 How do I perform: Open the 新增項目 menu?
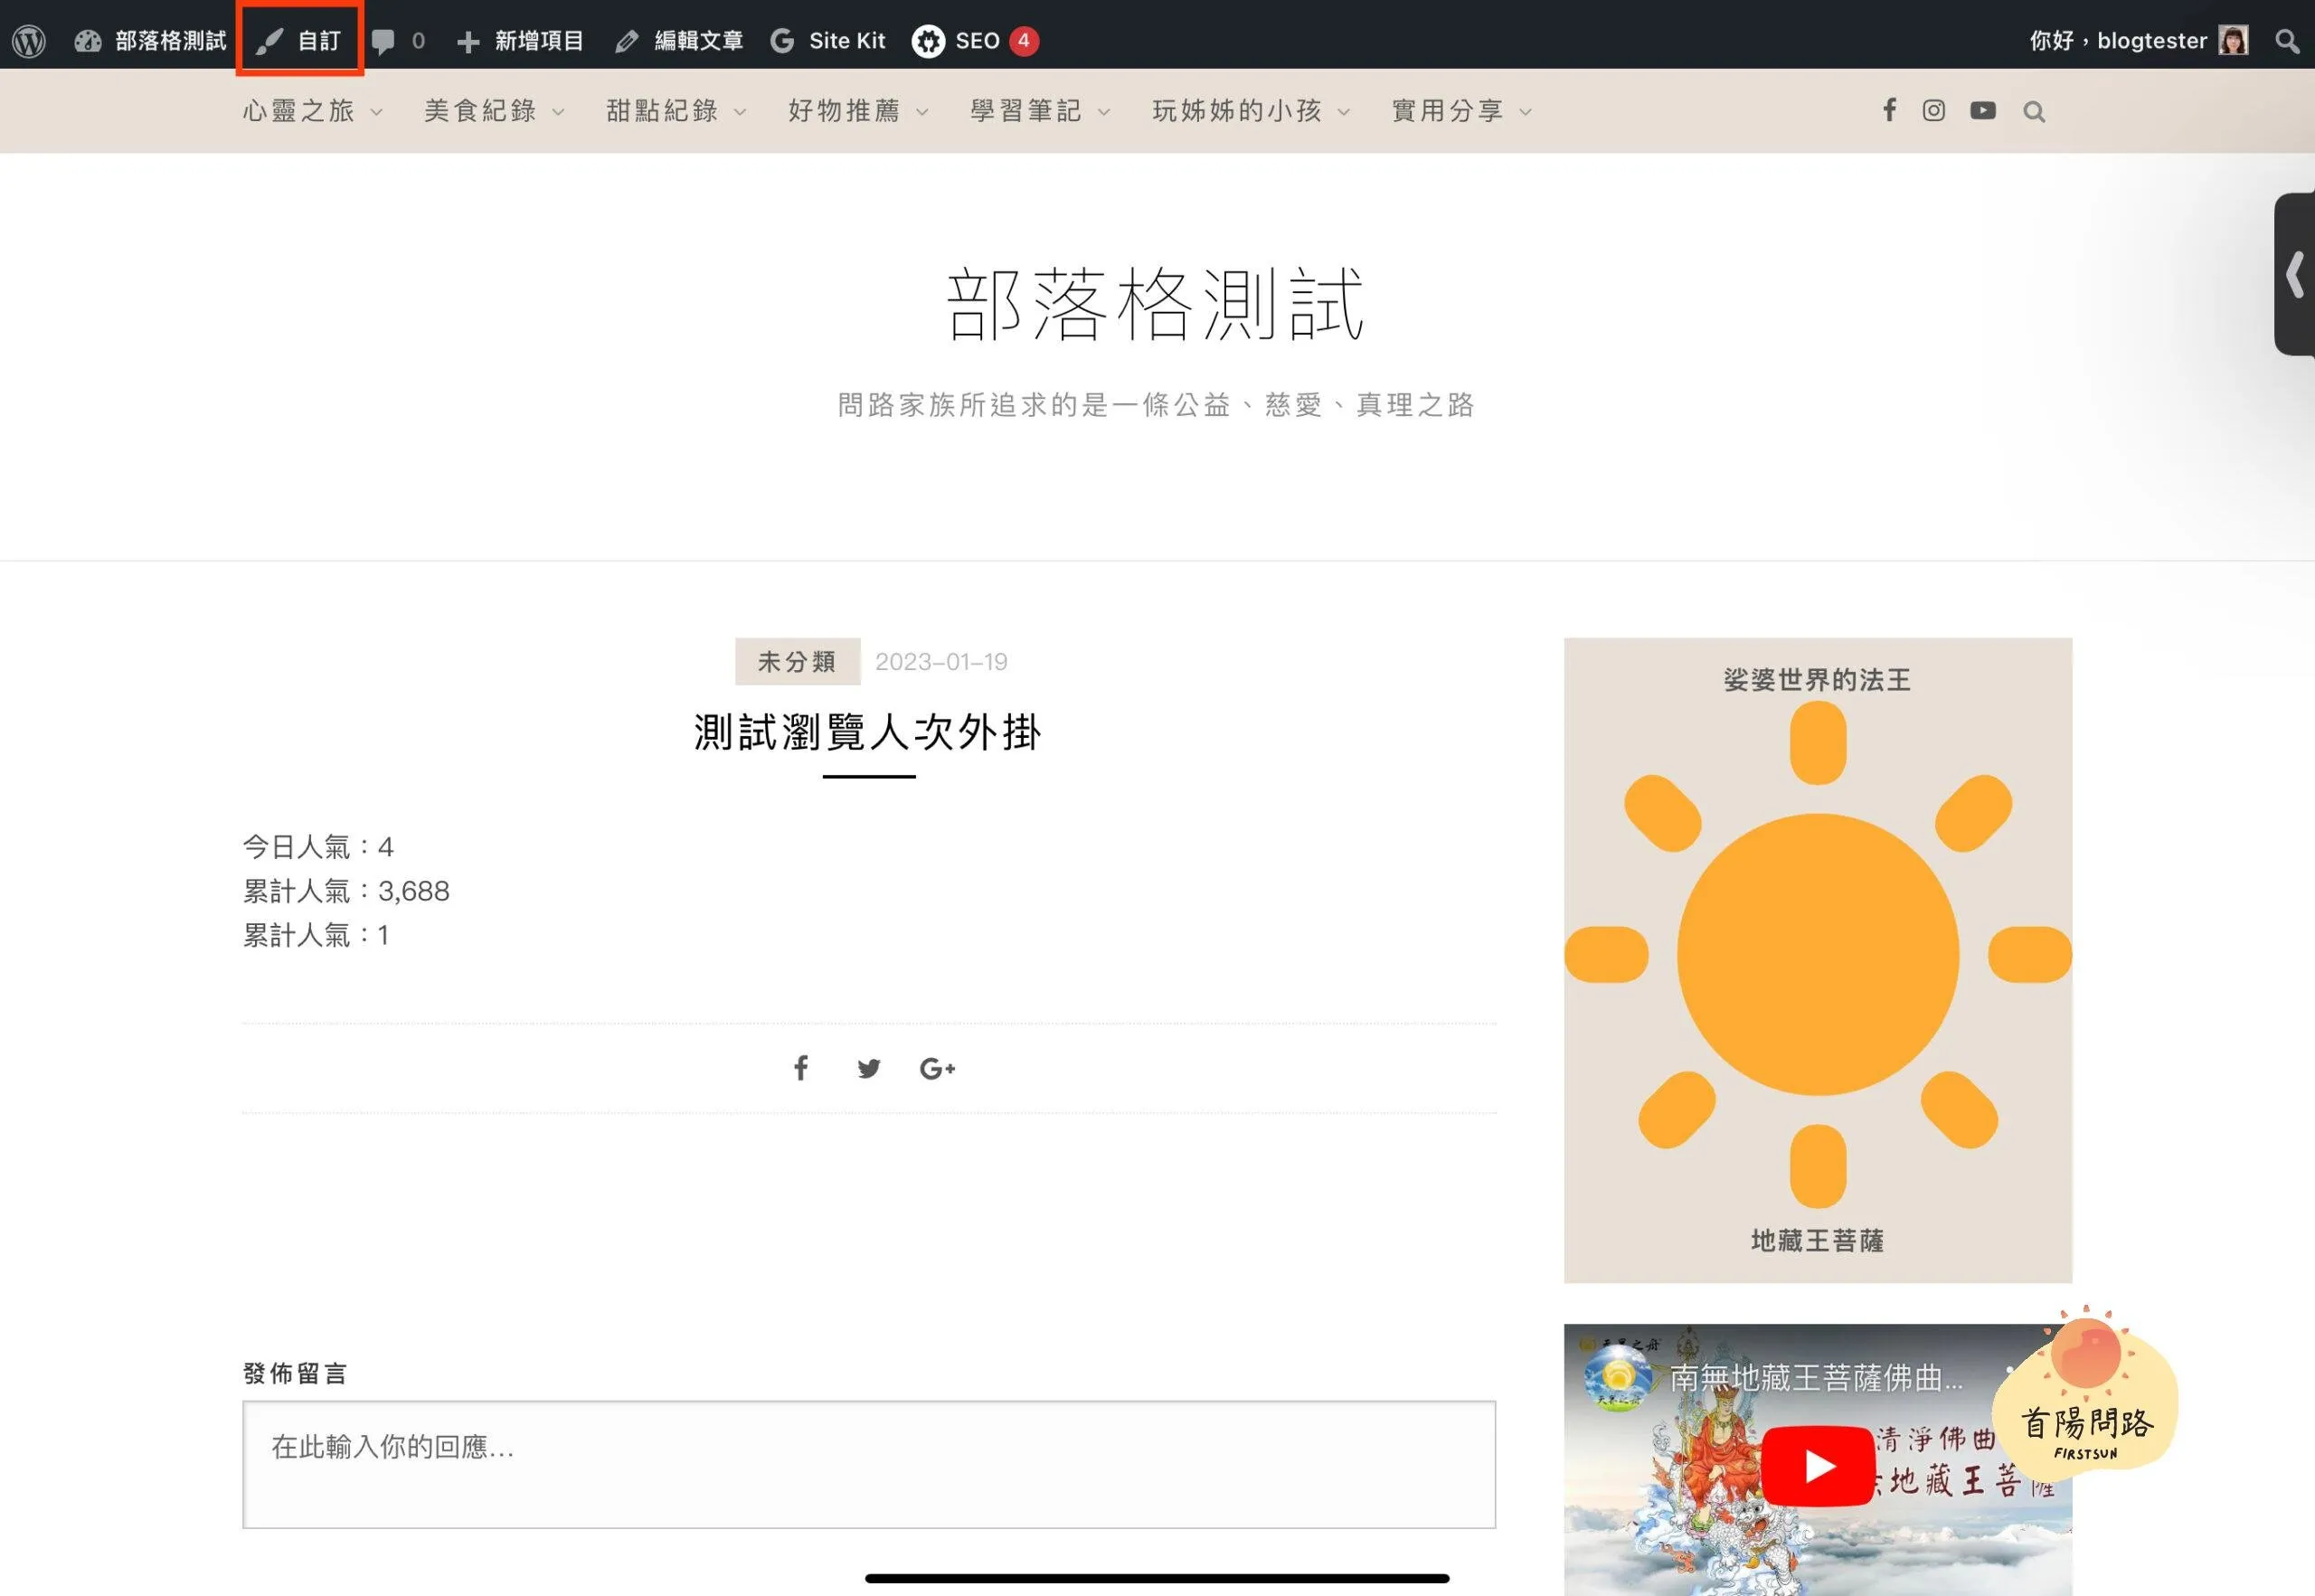pyautogui.click(x=520, y=41)
